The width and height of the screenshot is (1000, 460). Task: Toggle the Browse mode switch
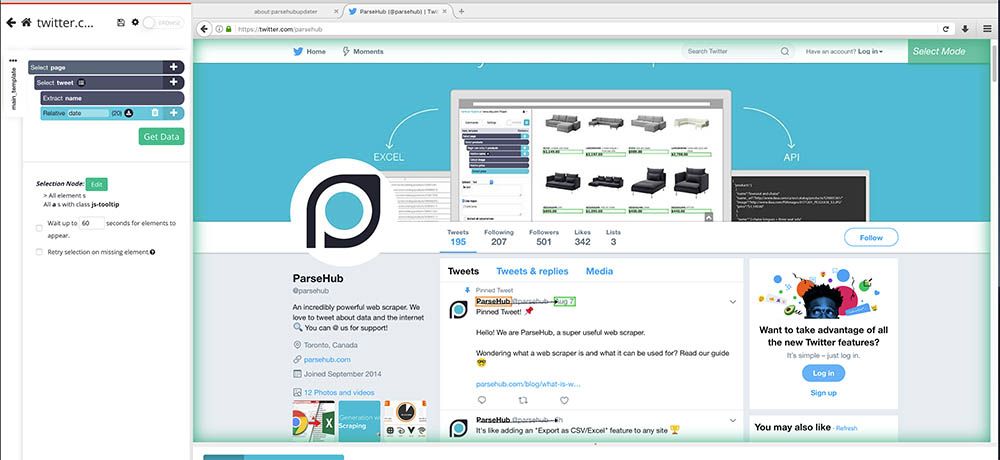click(x=163, y=22)
